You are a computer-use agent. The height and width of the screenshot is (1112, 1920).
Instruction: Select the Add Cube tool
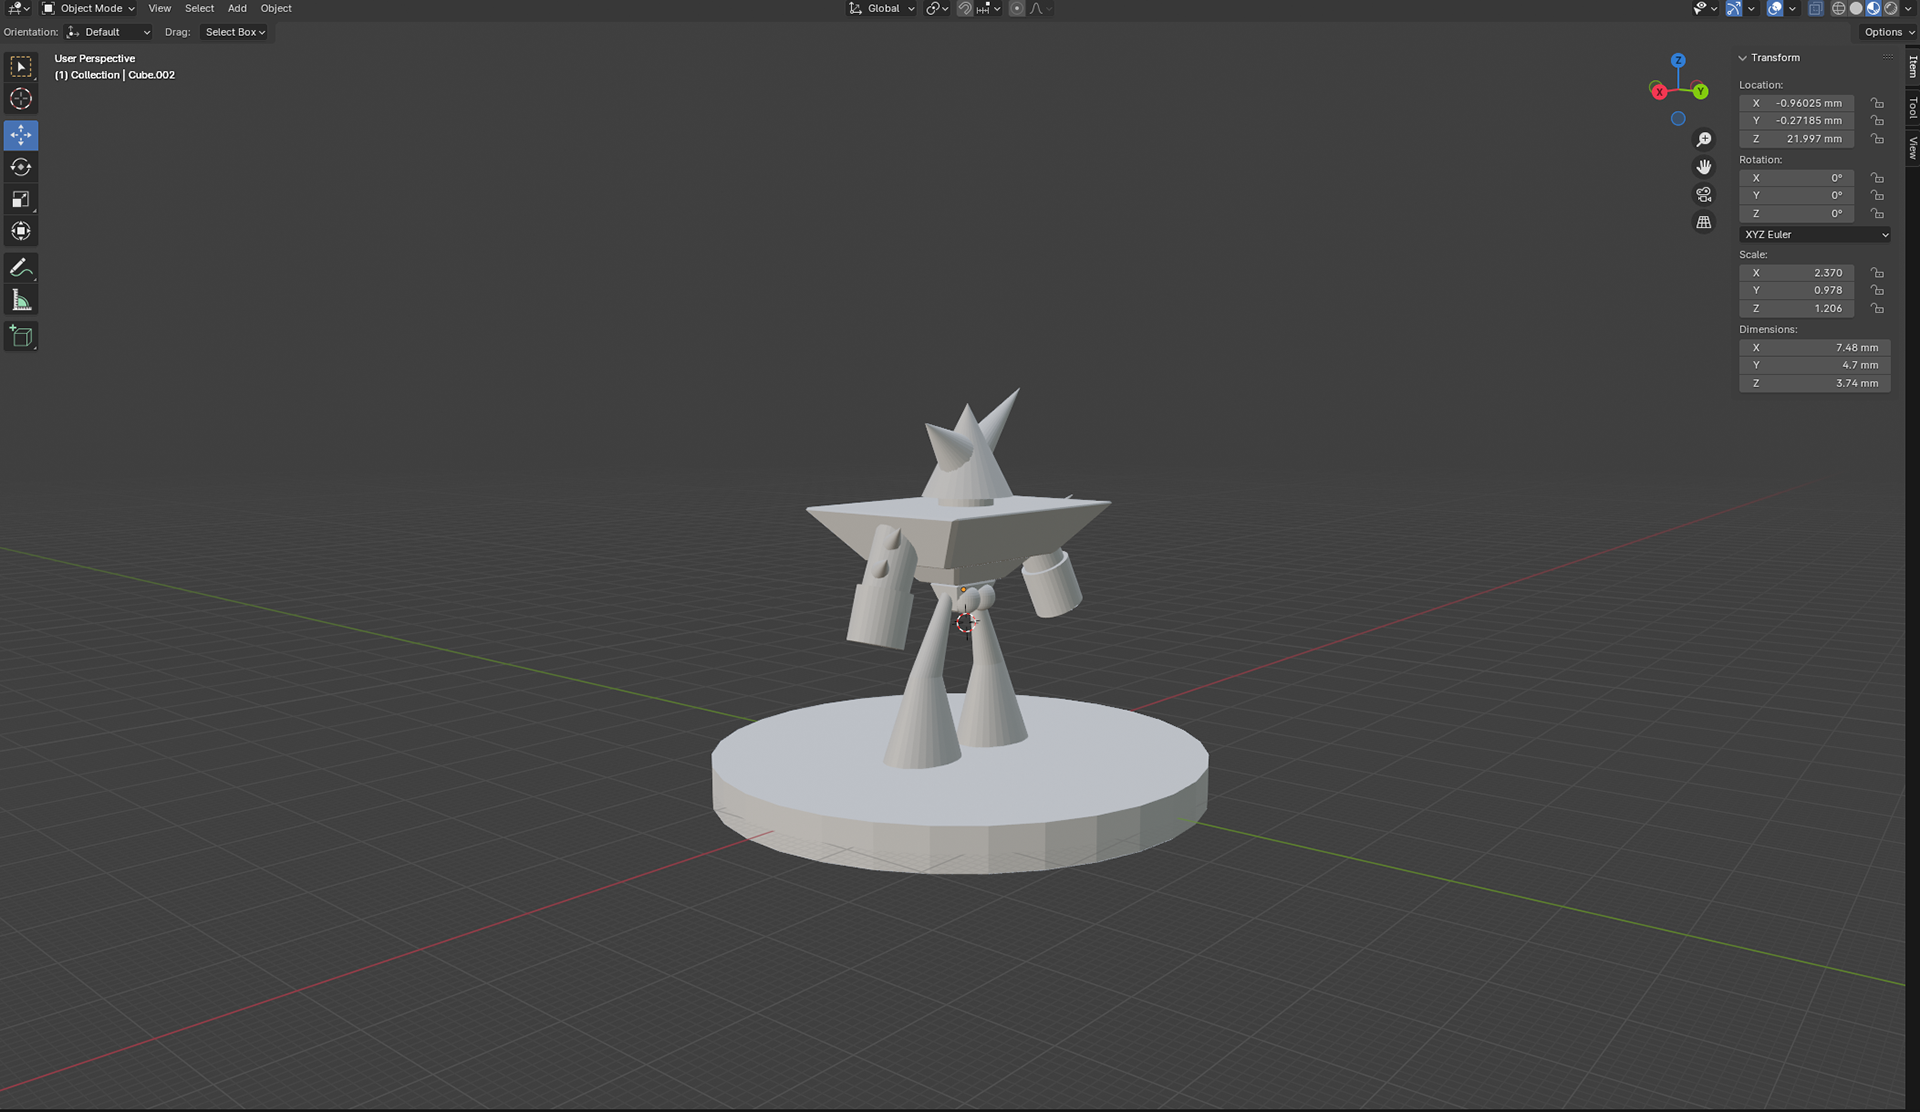(x=21, y=336)
